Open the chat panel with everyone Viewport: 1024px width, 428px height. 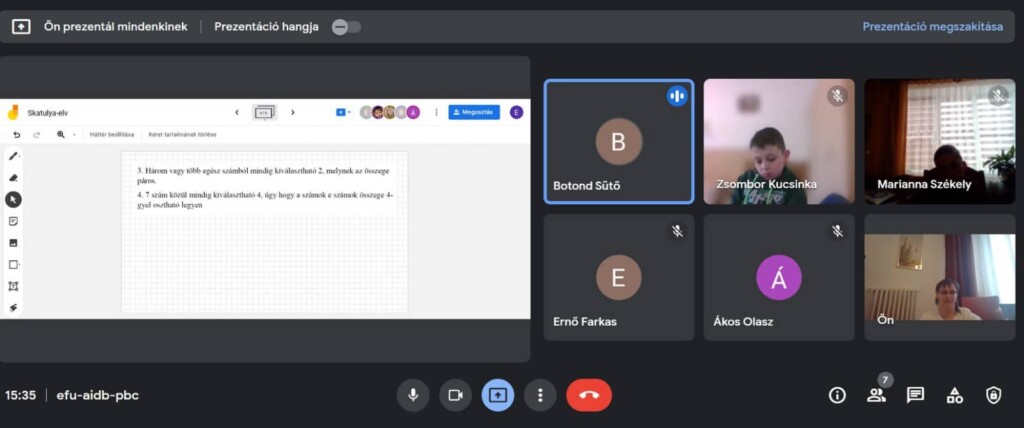coord(915,395)
